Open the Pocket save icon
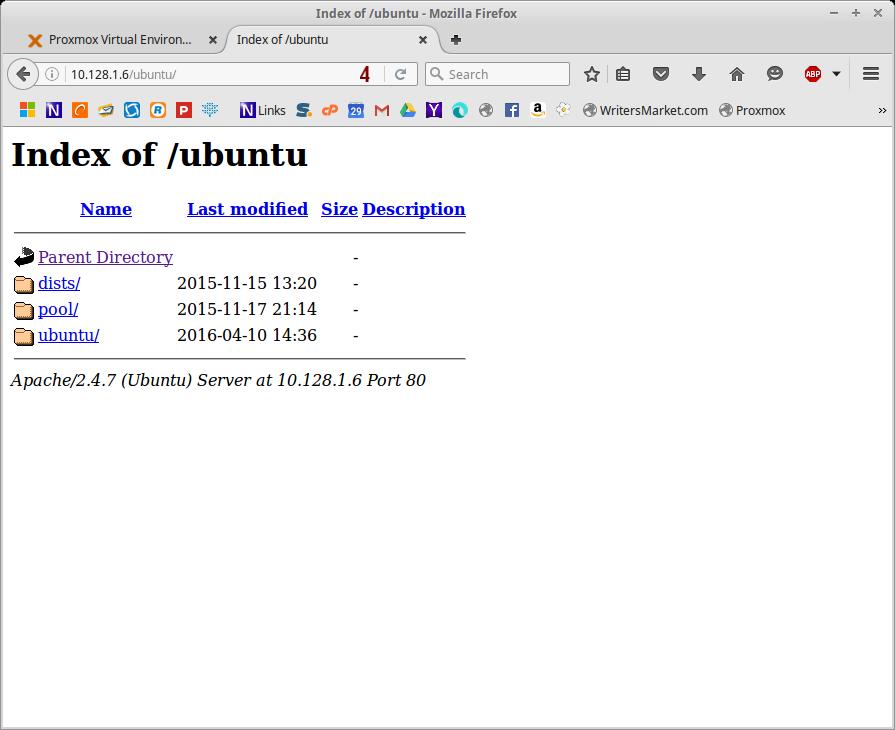 pyautogui.click(x=660, y=74)
